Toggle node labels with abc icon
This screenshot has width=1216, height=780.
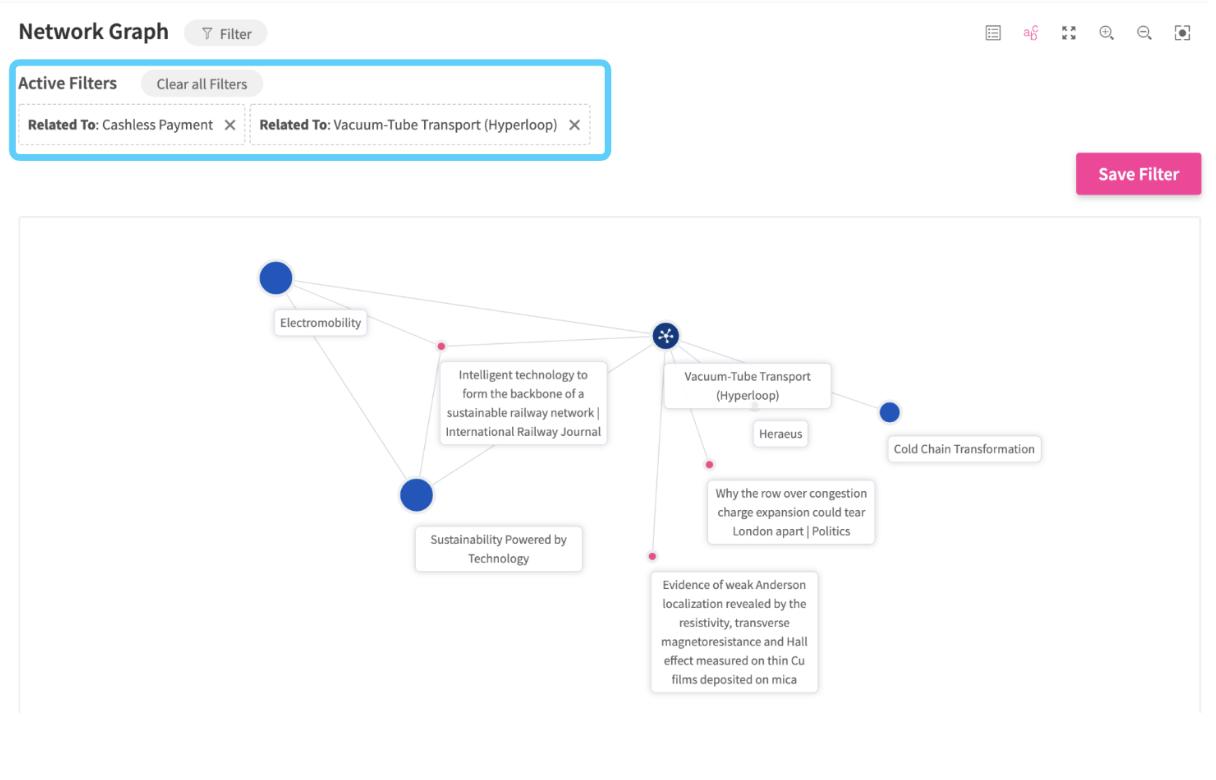[x=1031, y=33]
